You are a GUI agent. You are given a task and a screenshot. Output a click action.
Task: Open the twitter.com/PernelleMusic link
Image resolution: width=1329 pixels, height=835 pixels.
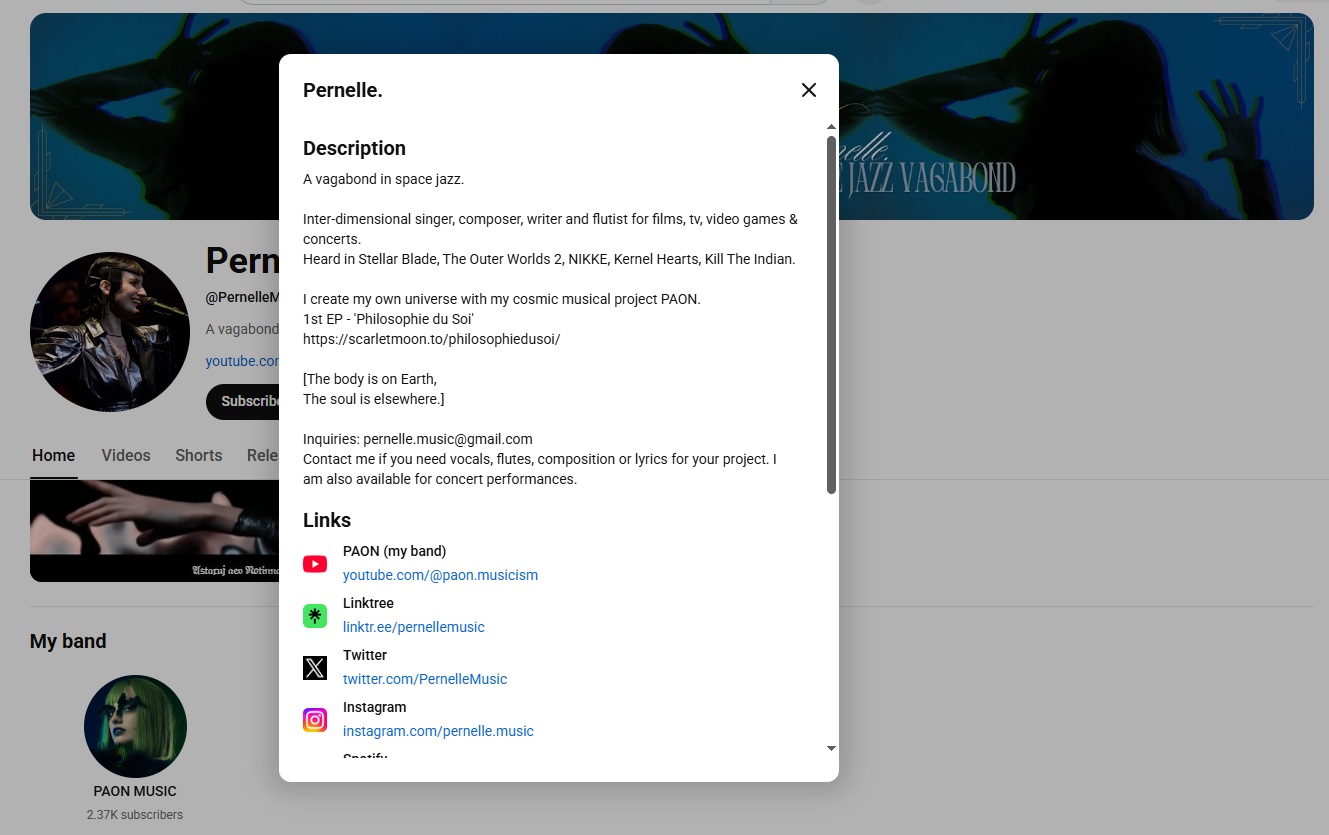pos(425,679)
